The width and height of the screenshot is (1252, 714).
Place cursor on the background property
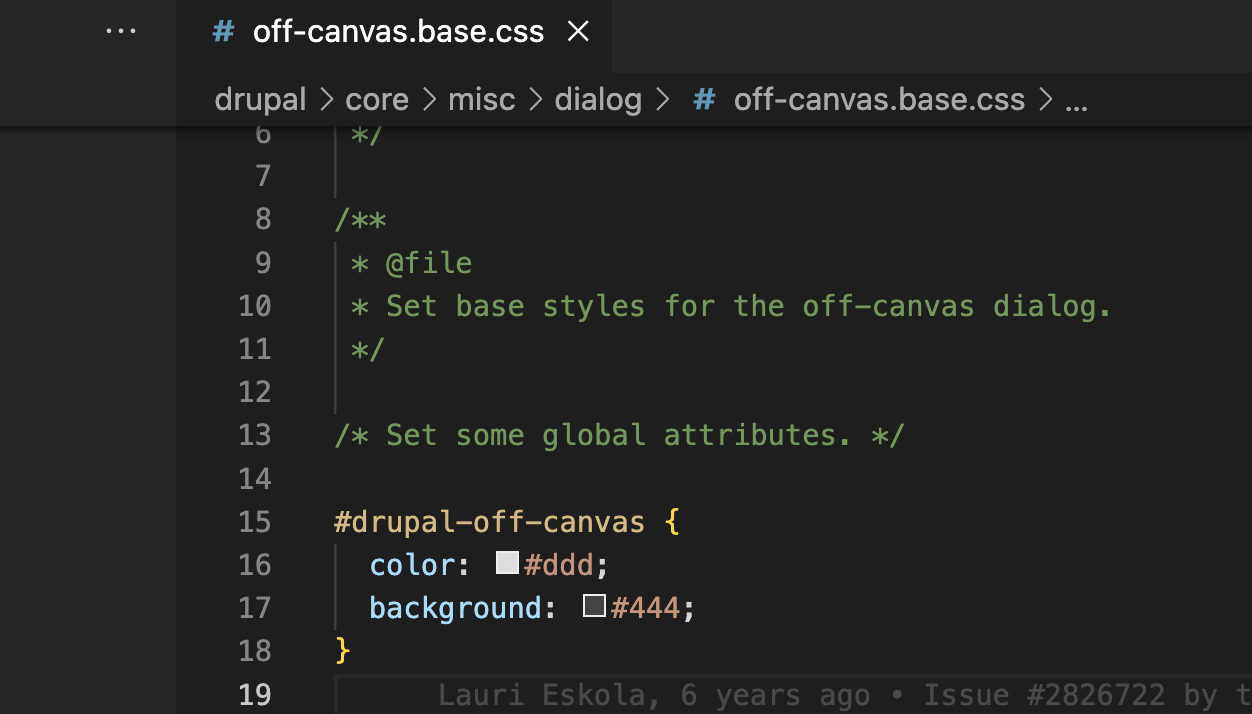click(455, 607)
